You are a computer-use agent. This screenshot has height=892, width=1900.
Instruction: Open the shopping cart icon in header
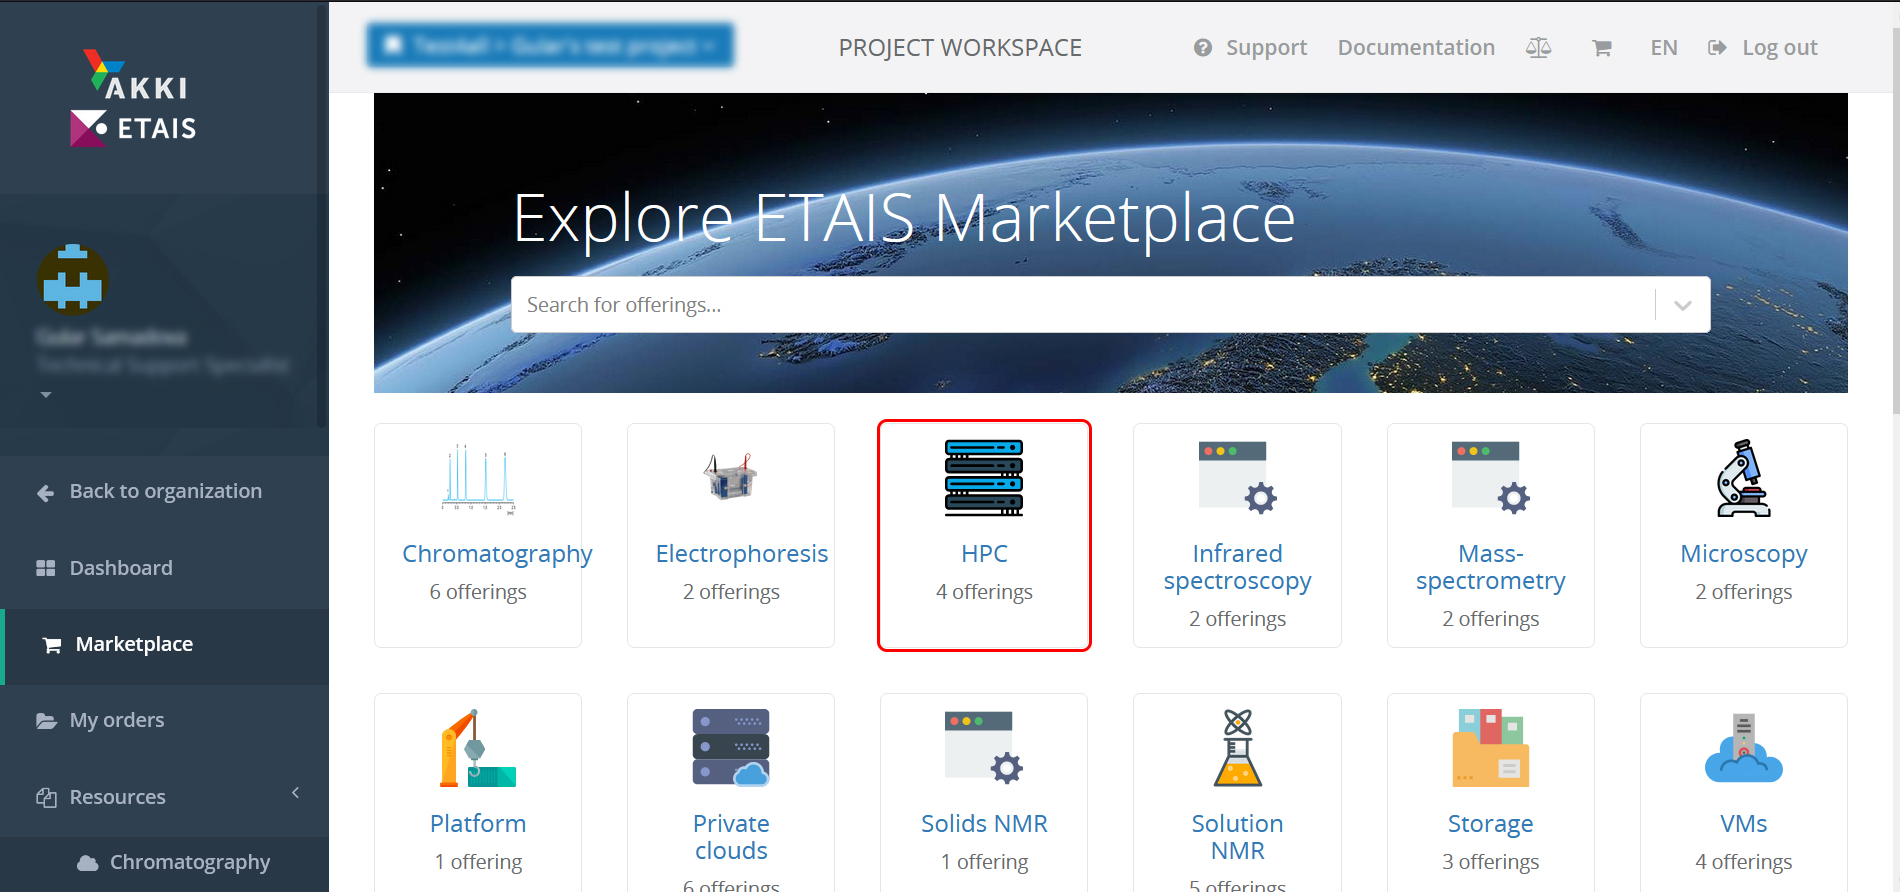pos(1602,48)
